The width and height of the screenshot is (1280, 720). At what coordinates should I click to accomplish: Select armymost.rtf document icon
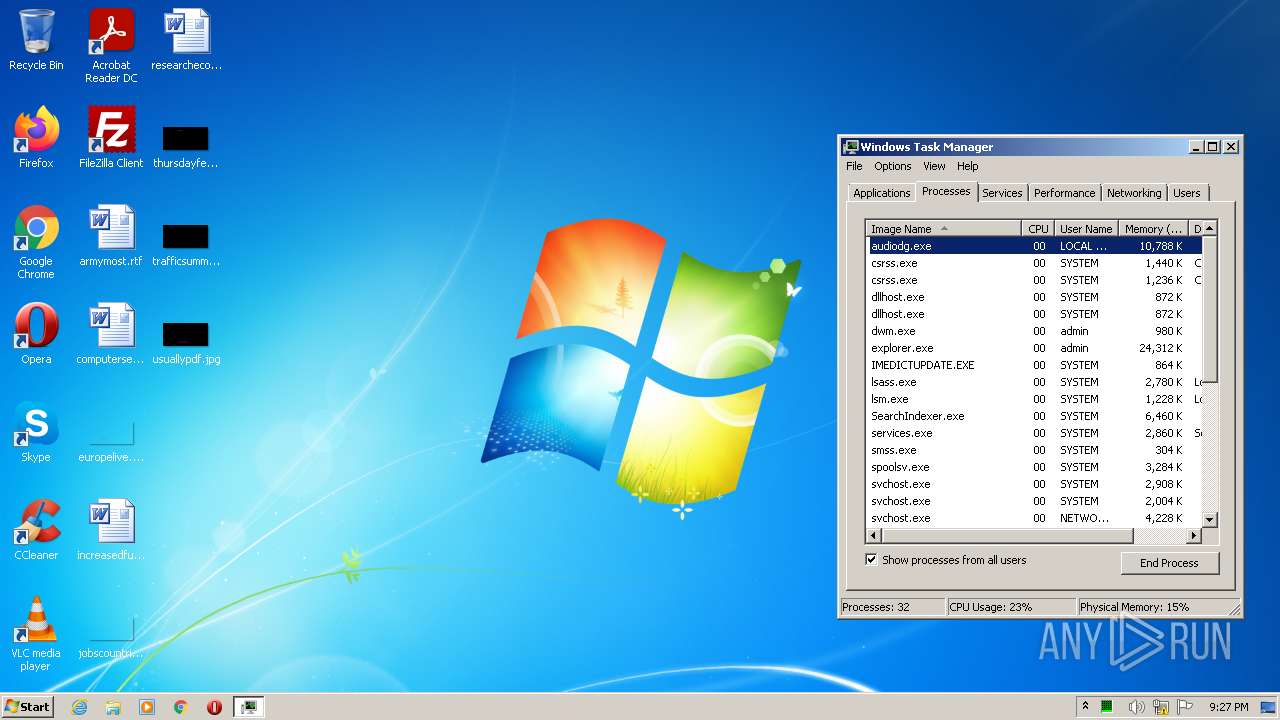point(111,236)
